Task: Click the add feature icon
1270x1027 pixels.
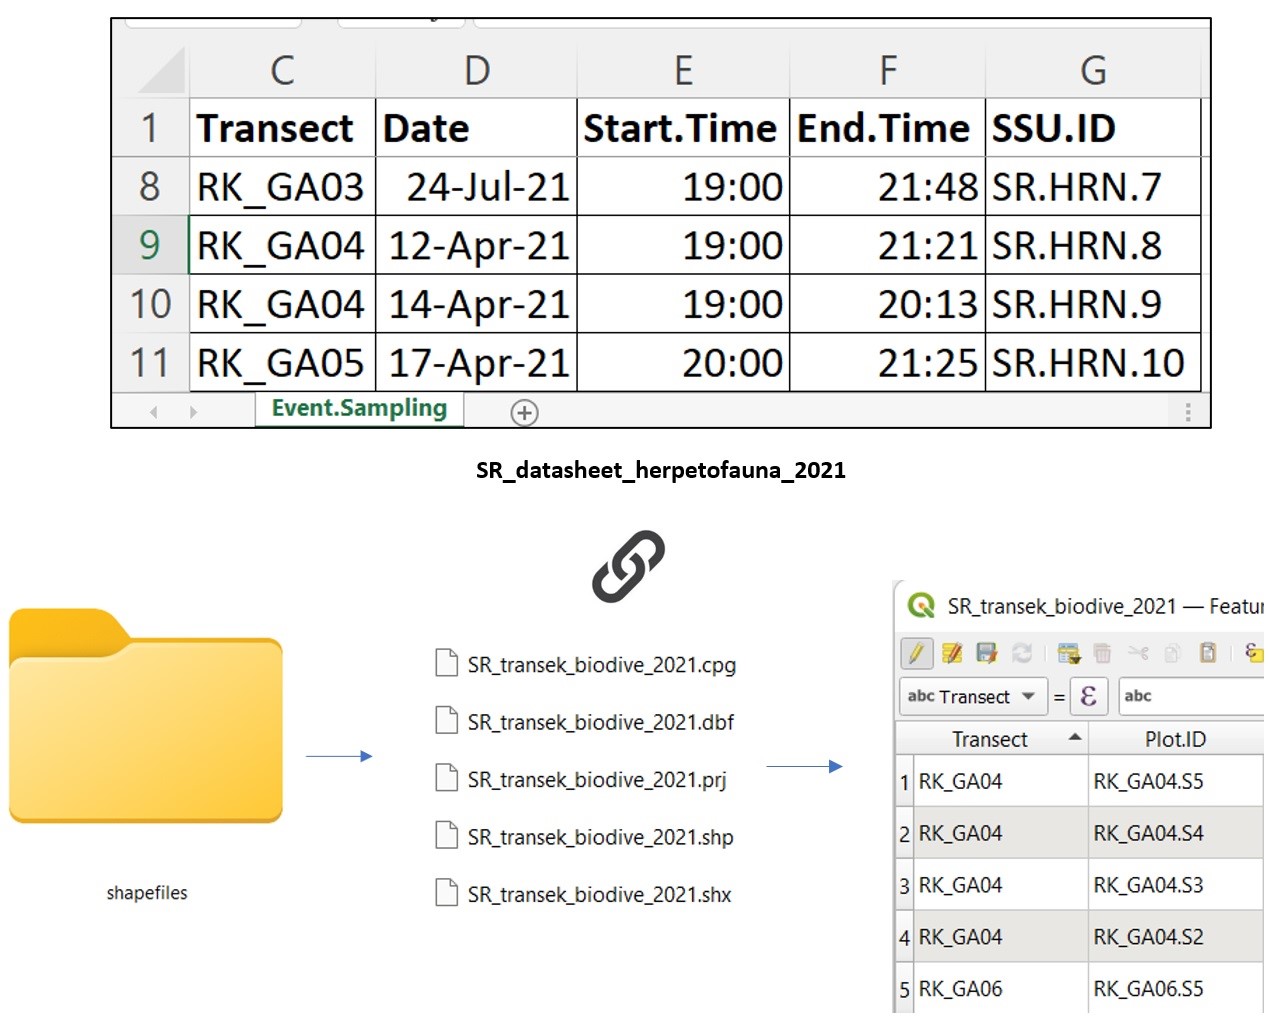Action: 1069,653
